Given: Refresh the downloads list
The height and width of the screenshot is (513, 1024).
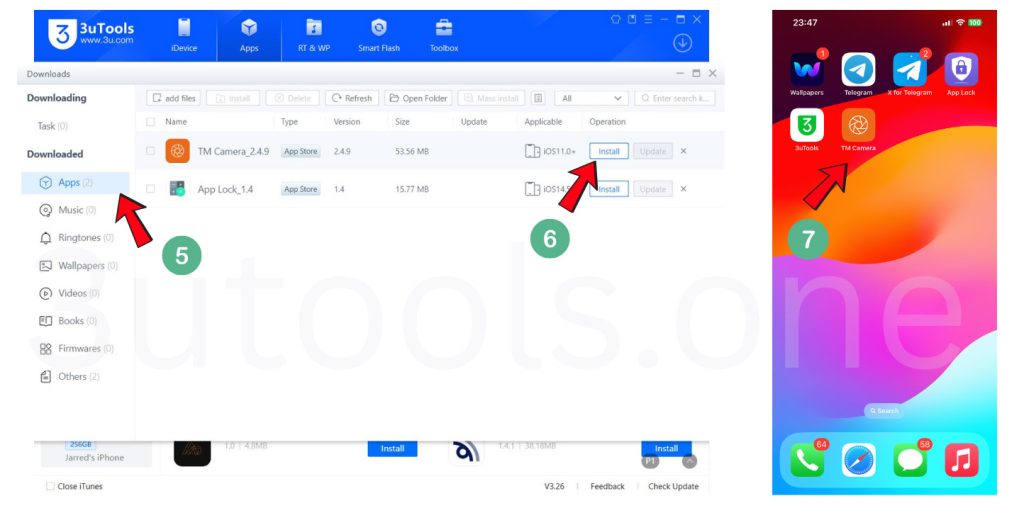Looking at the screenshot, I should point(352,98).
